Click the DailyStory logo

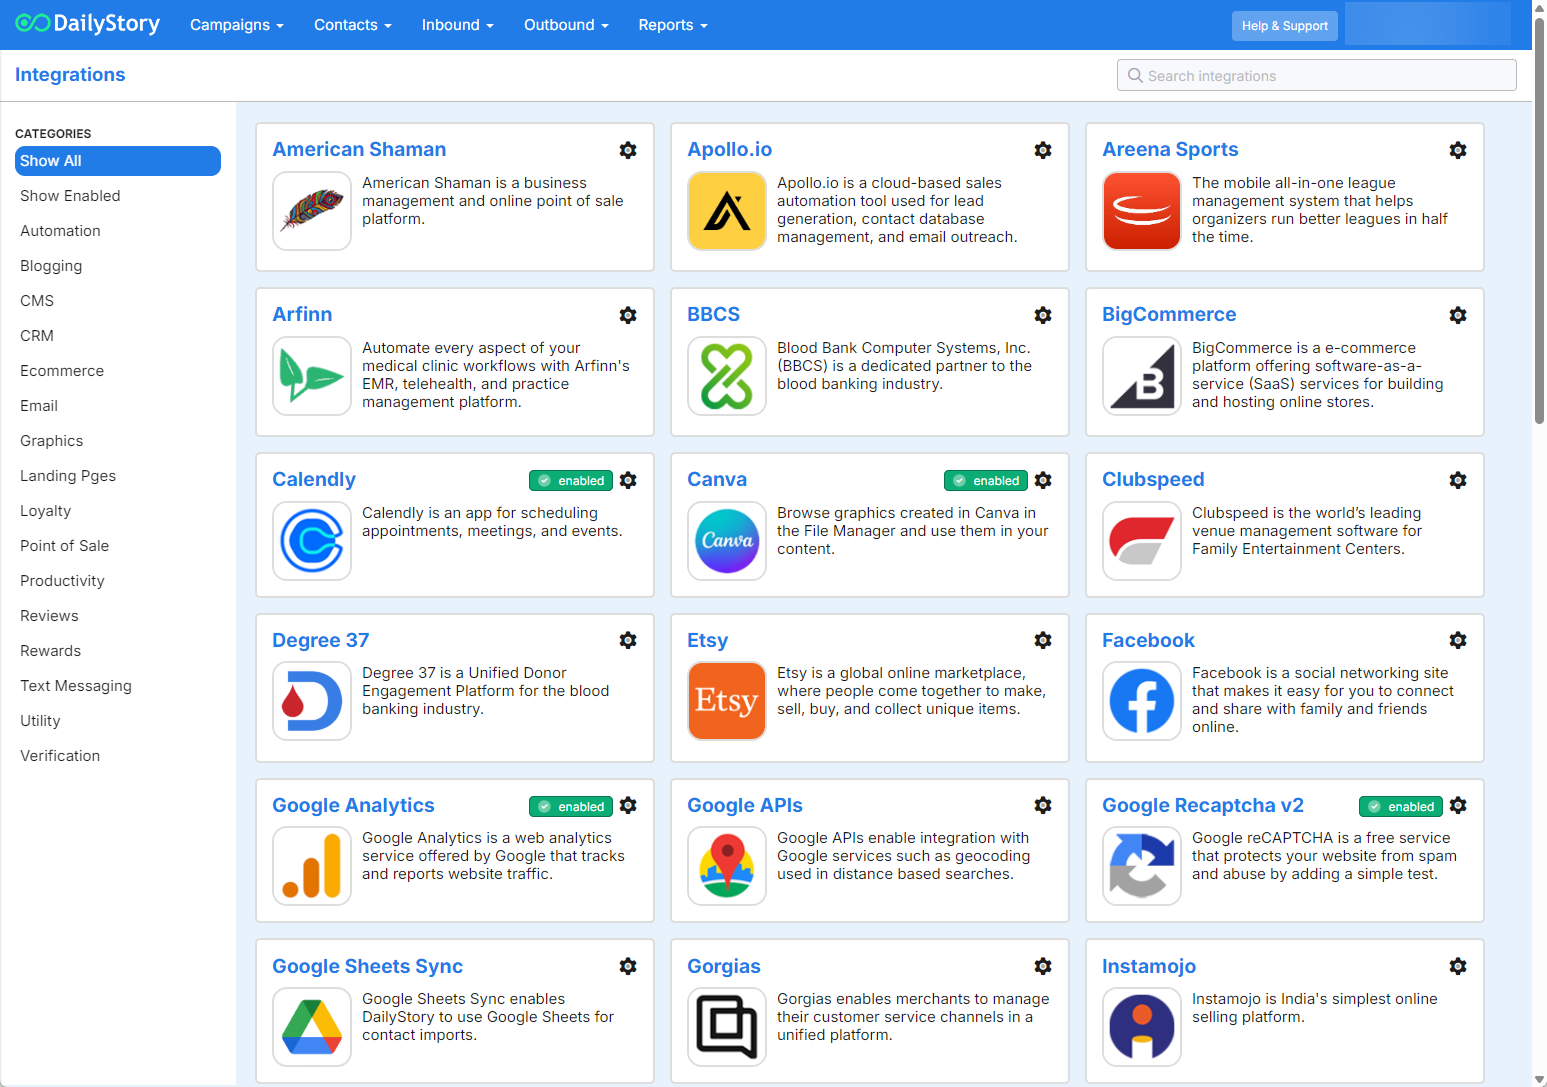(x=88, y=23)
